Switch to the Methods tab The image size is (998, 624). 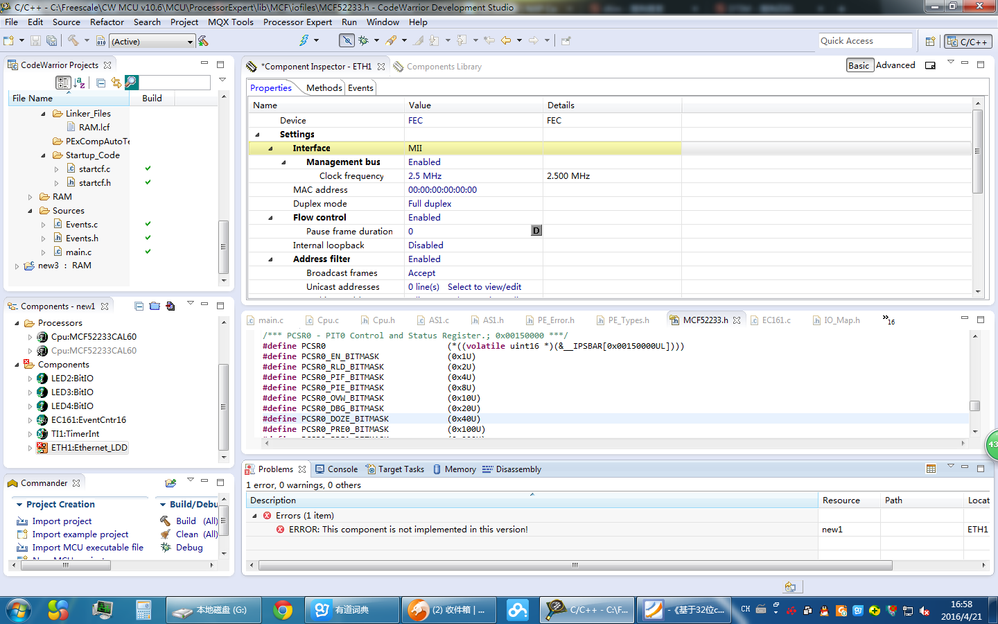point(324,88)
